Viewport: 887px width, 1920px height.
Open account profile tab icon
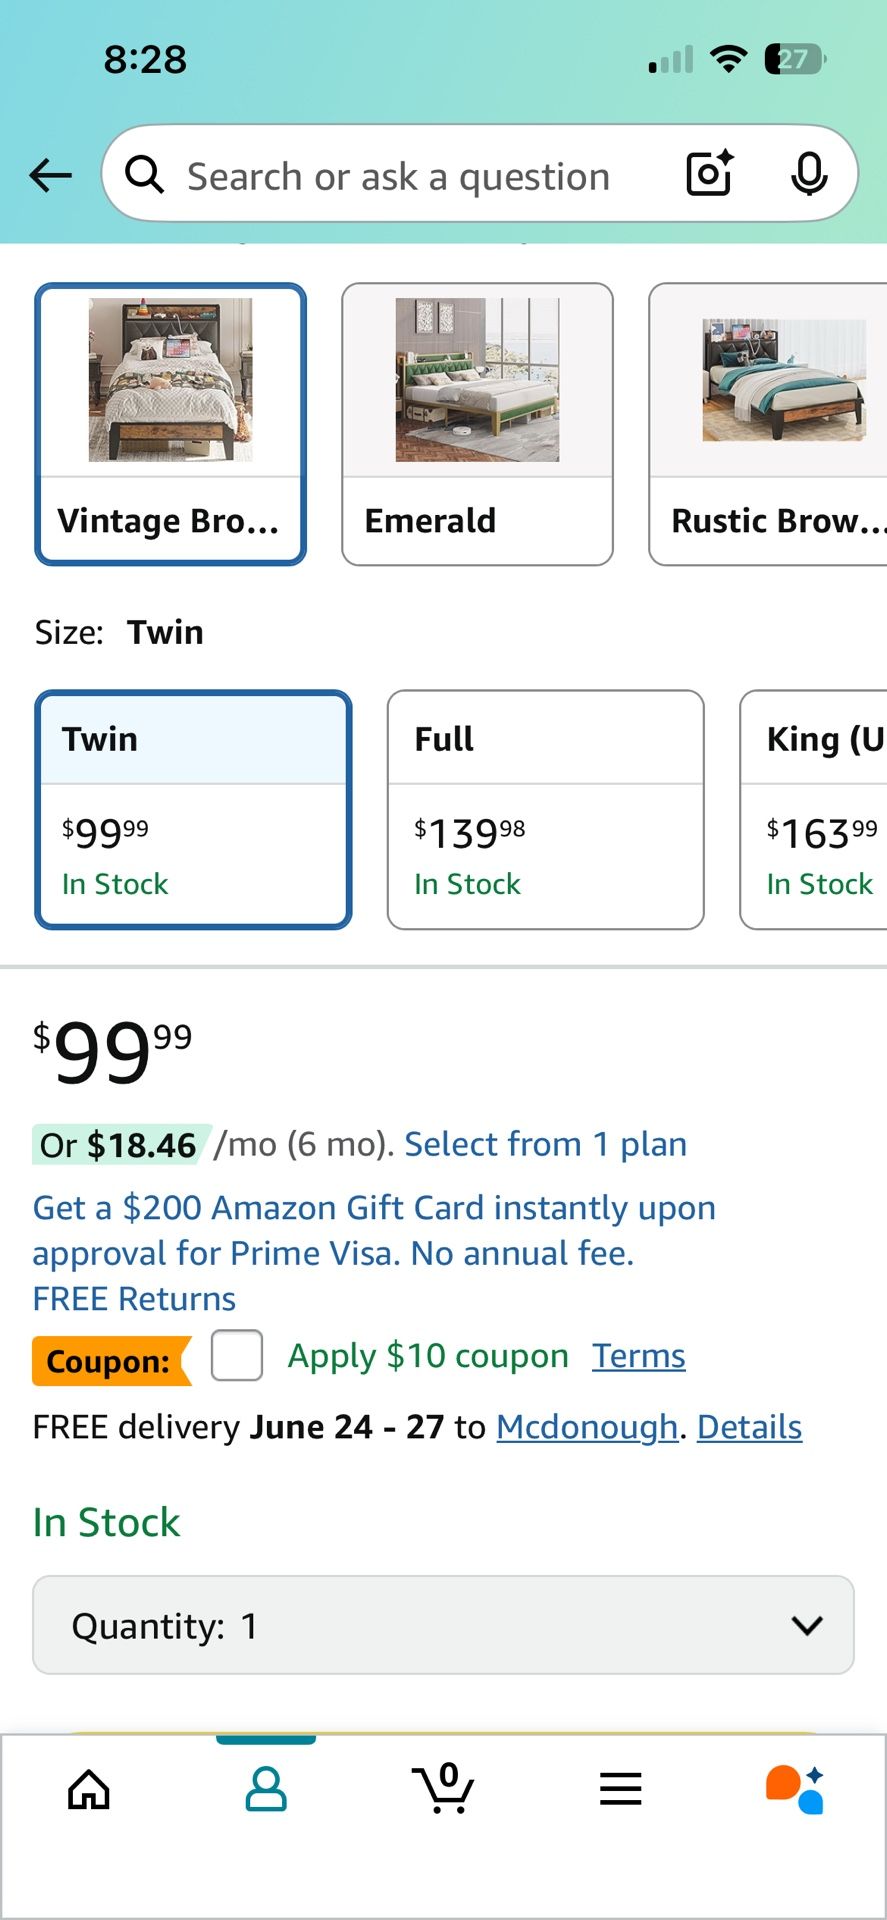[266, 1789]
